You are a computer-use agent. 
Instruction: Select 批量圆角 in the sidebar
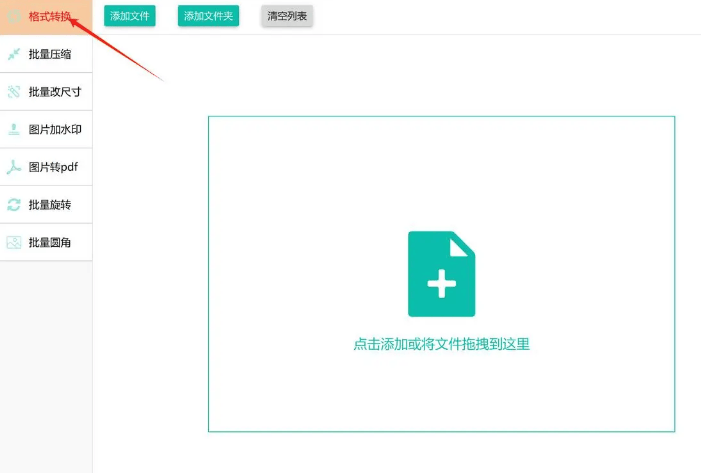pyautogui.click(x=50, y=242)
